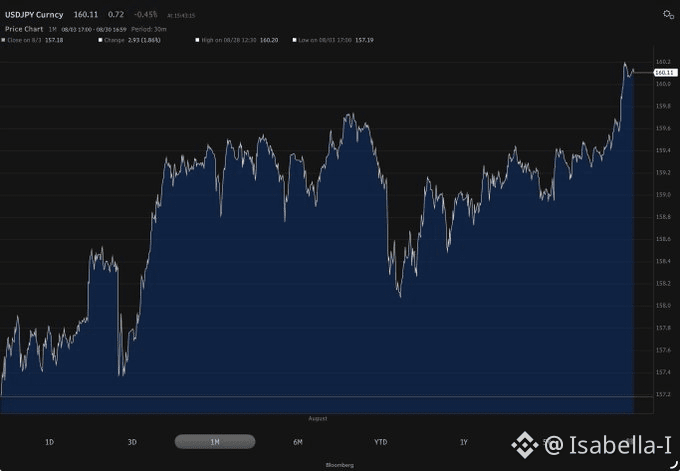This screenshot has height=471, width=680.
Task: Click the 'Bloomberg' credit text at bottom
Action: [340, 465]
